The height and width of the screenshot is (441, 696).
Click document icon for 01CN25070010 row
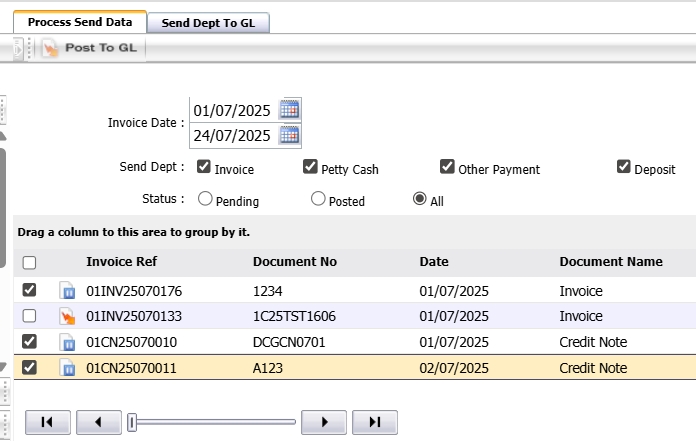click(x=68, y=342)
